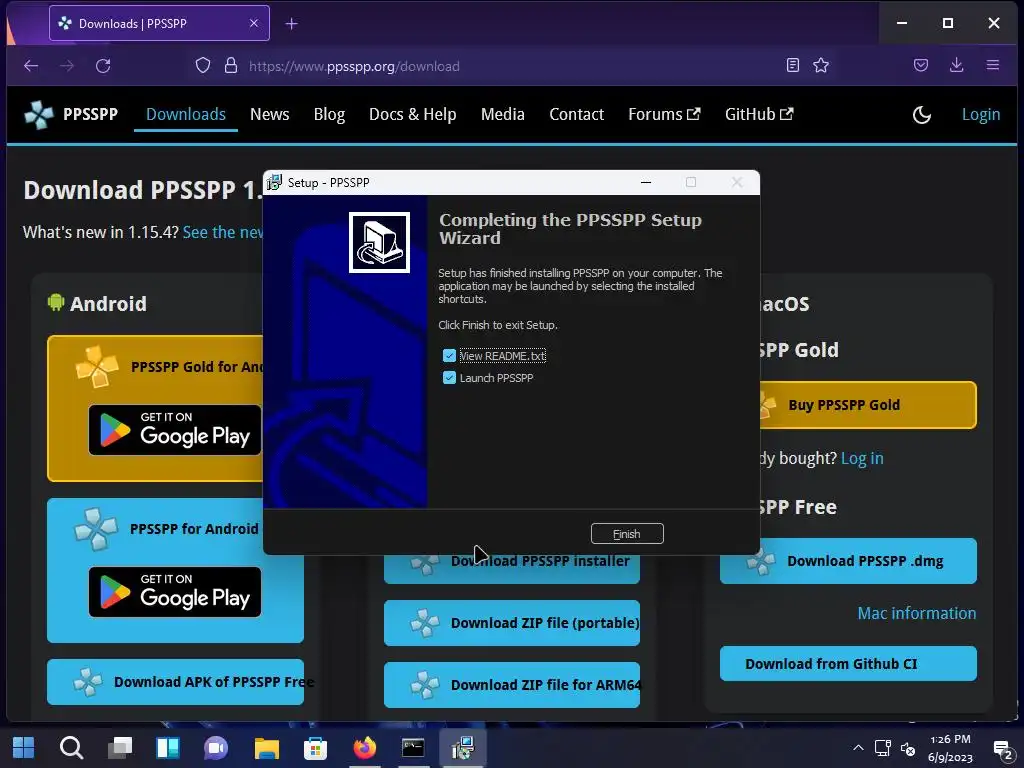
Task: Open the Windows Start menu
Action: pyautogui.click(x=24, y=748)
